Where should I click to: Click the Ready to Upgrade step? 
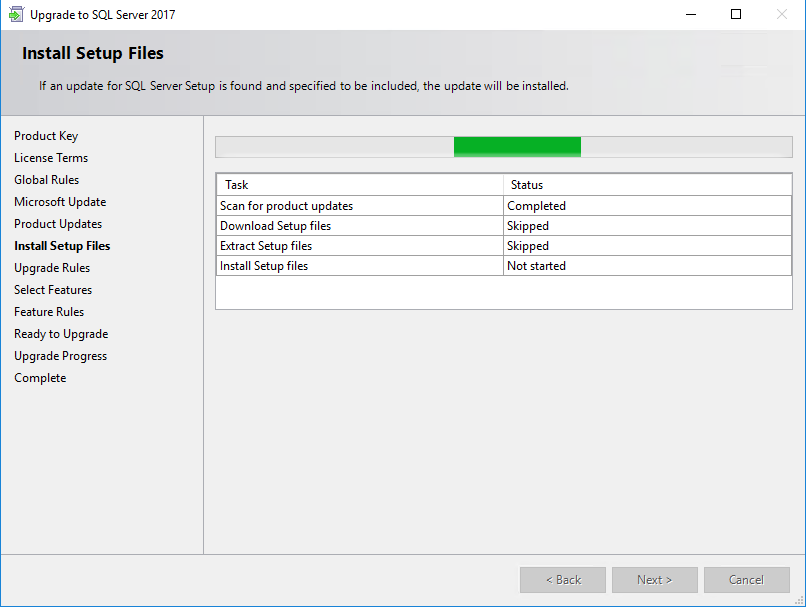coord(61,334)
